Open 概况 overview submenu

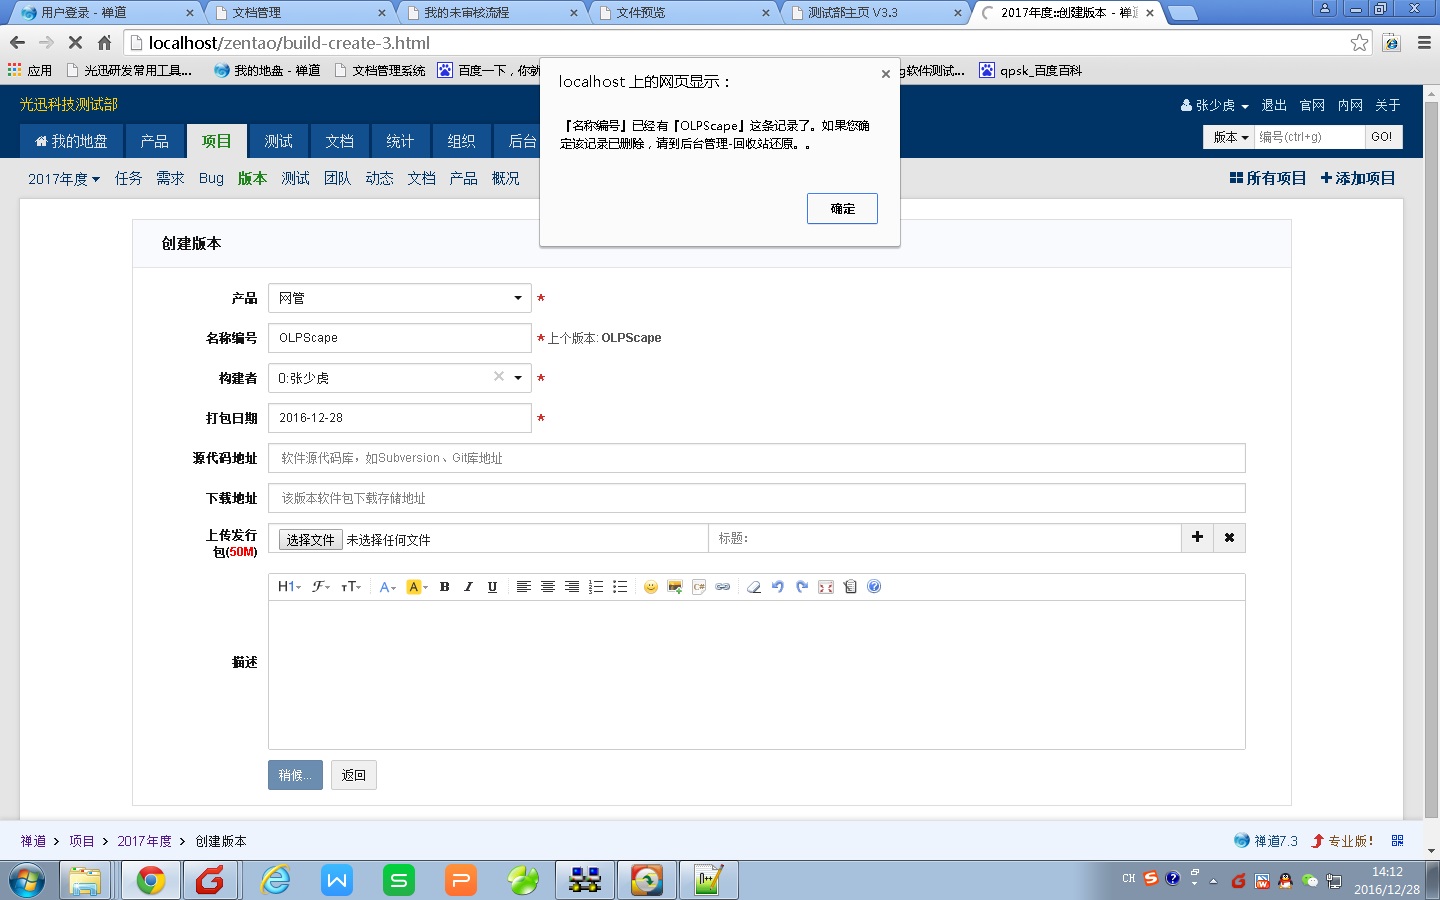[x=505, y=178]
